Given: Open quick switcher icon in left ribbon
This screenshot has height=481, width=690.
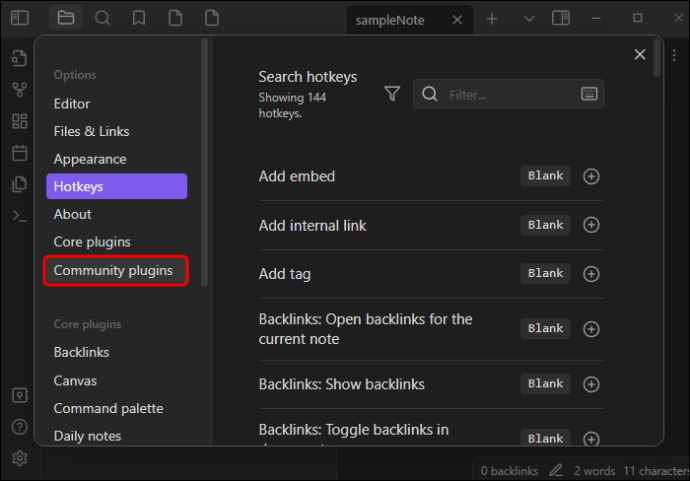Looking at the screenshot, I should 19,58.
